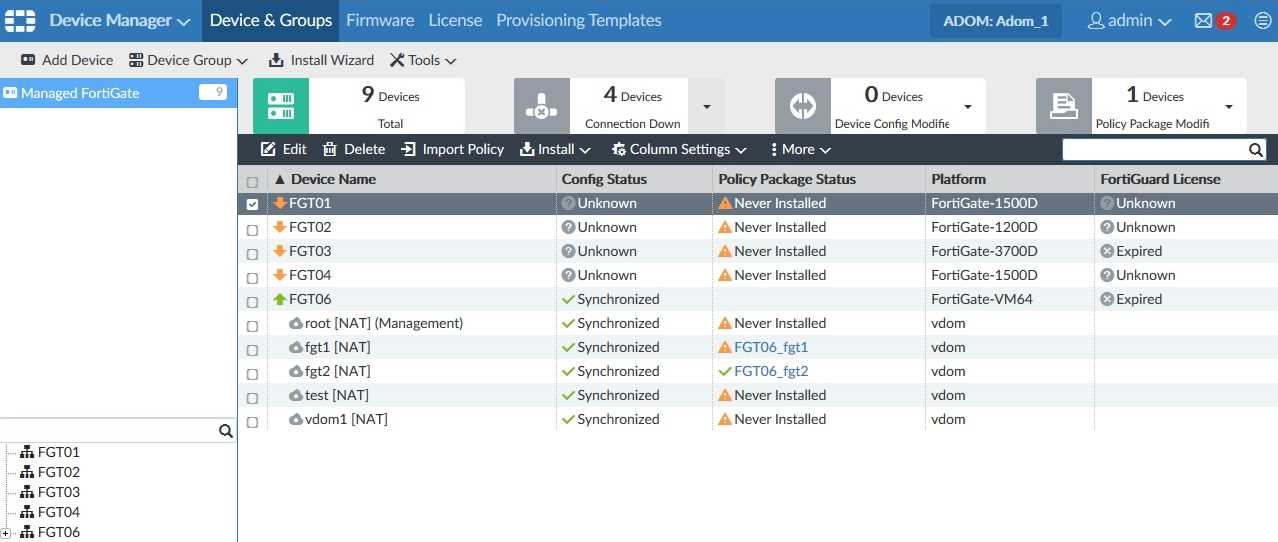This screenshot has width=1278, height=542.
Task: Click the hamburger menu icon at top right
Action: point(1262,20)
